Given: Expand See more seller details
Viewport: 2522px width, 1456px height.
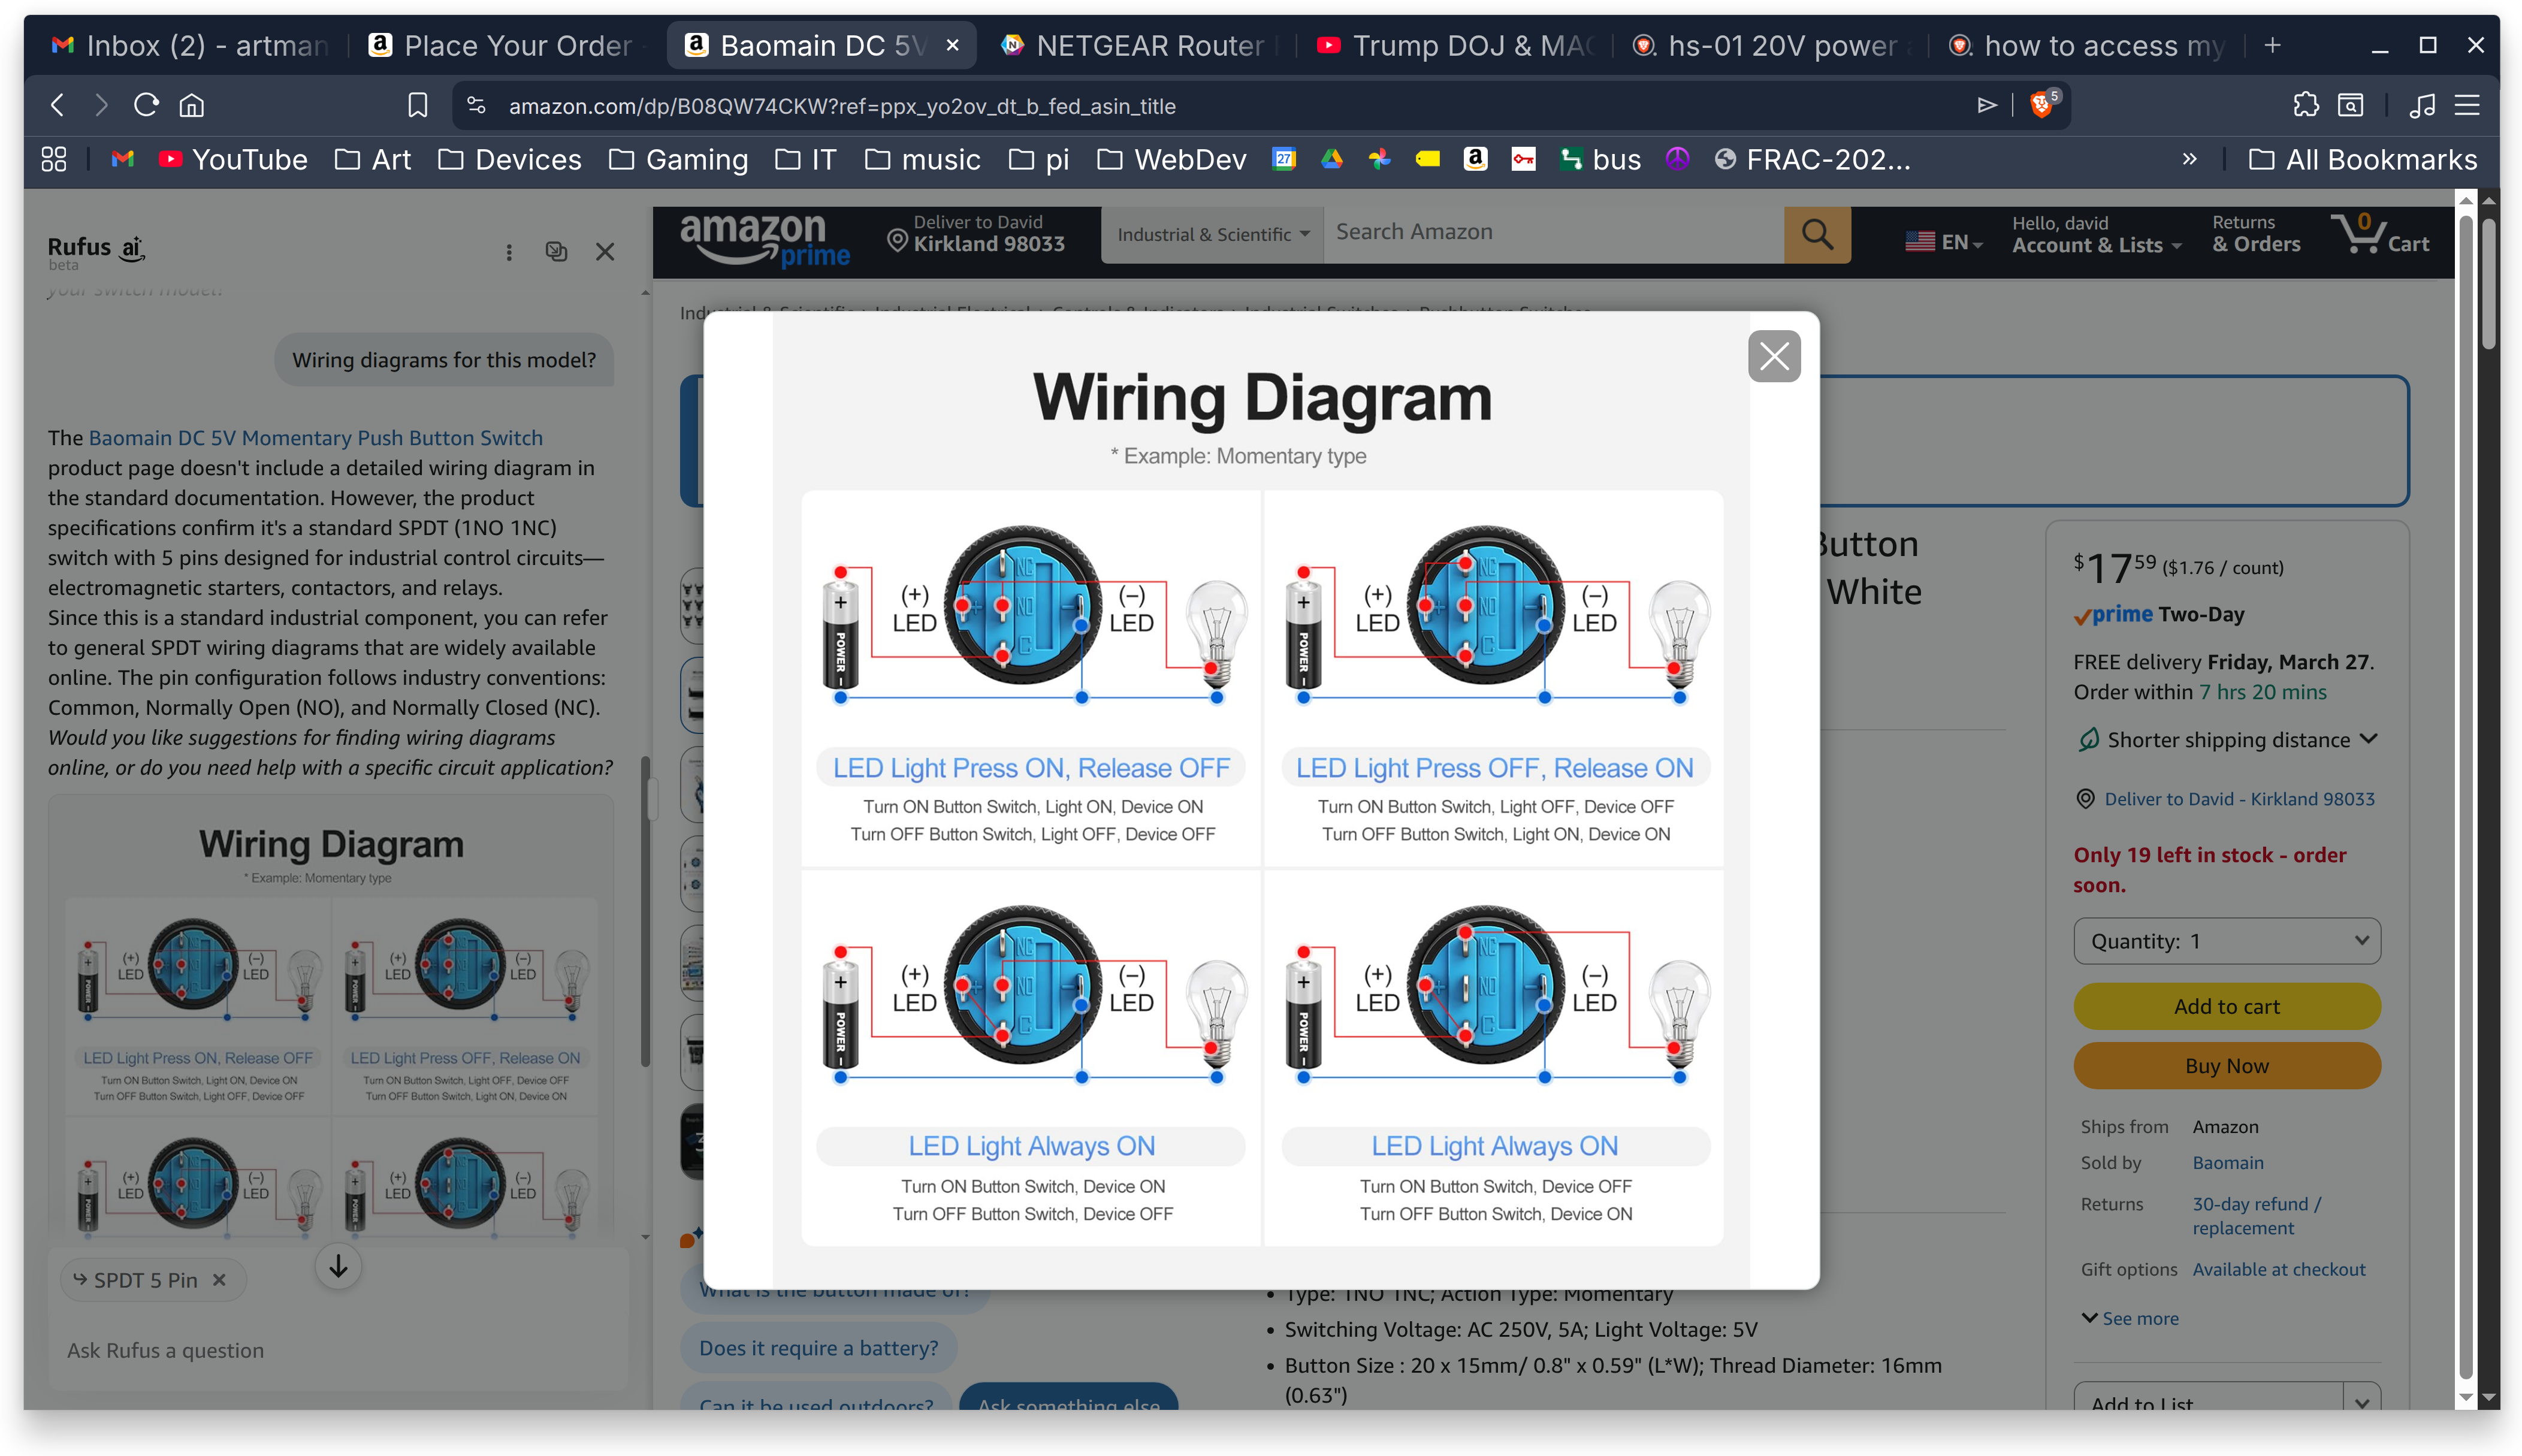Looking at the screenshot, I should click(2129, 1318).
